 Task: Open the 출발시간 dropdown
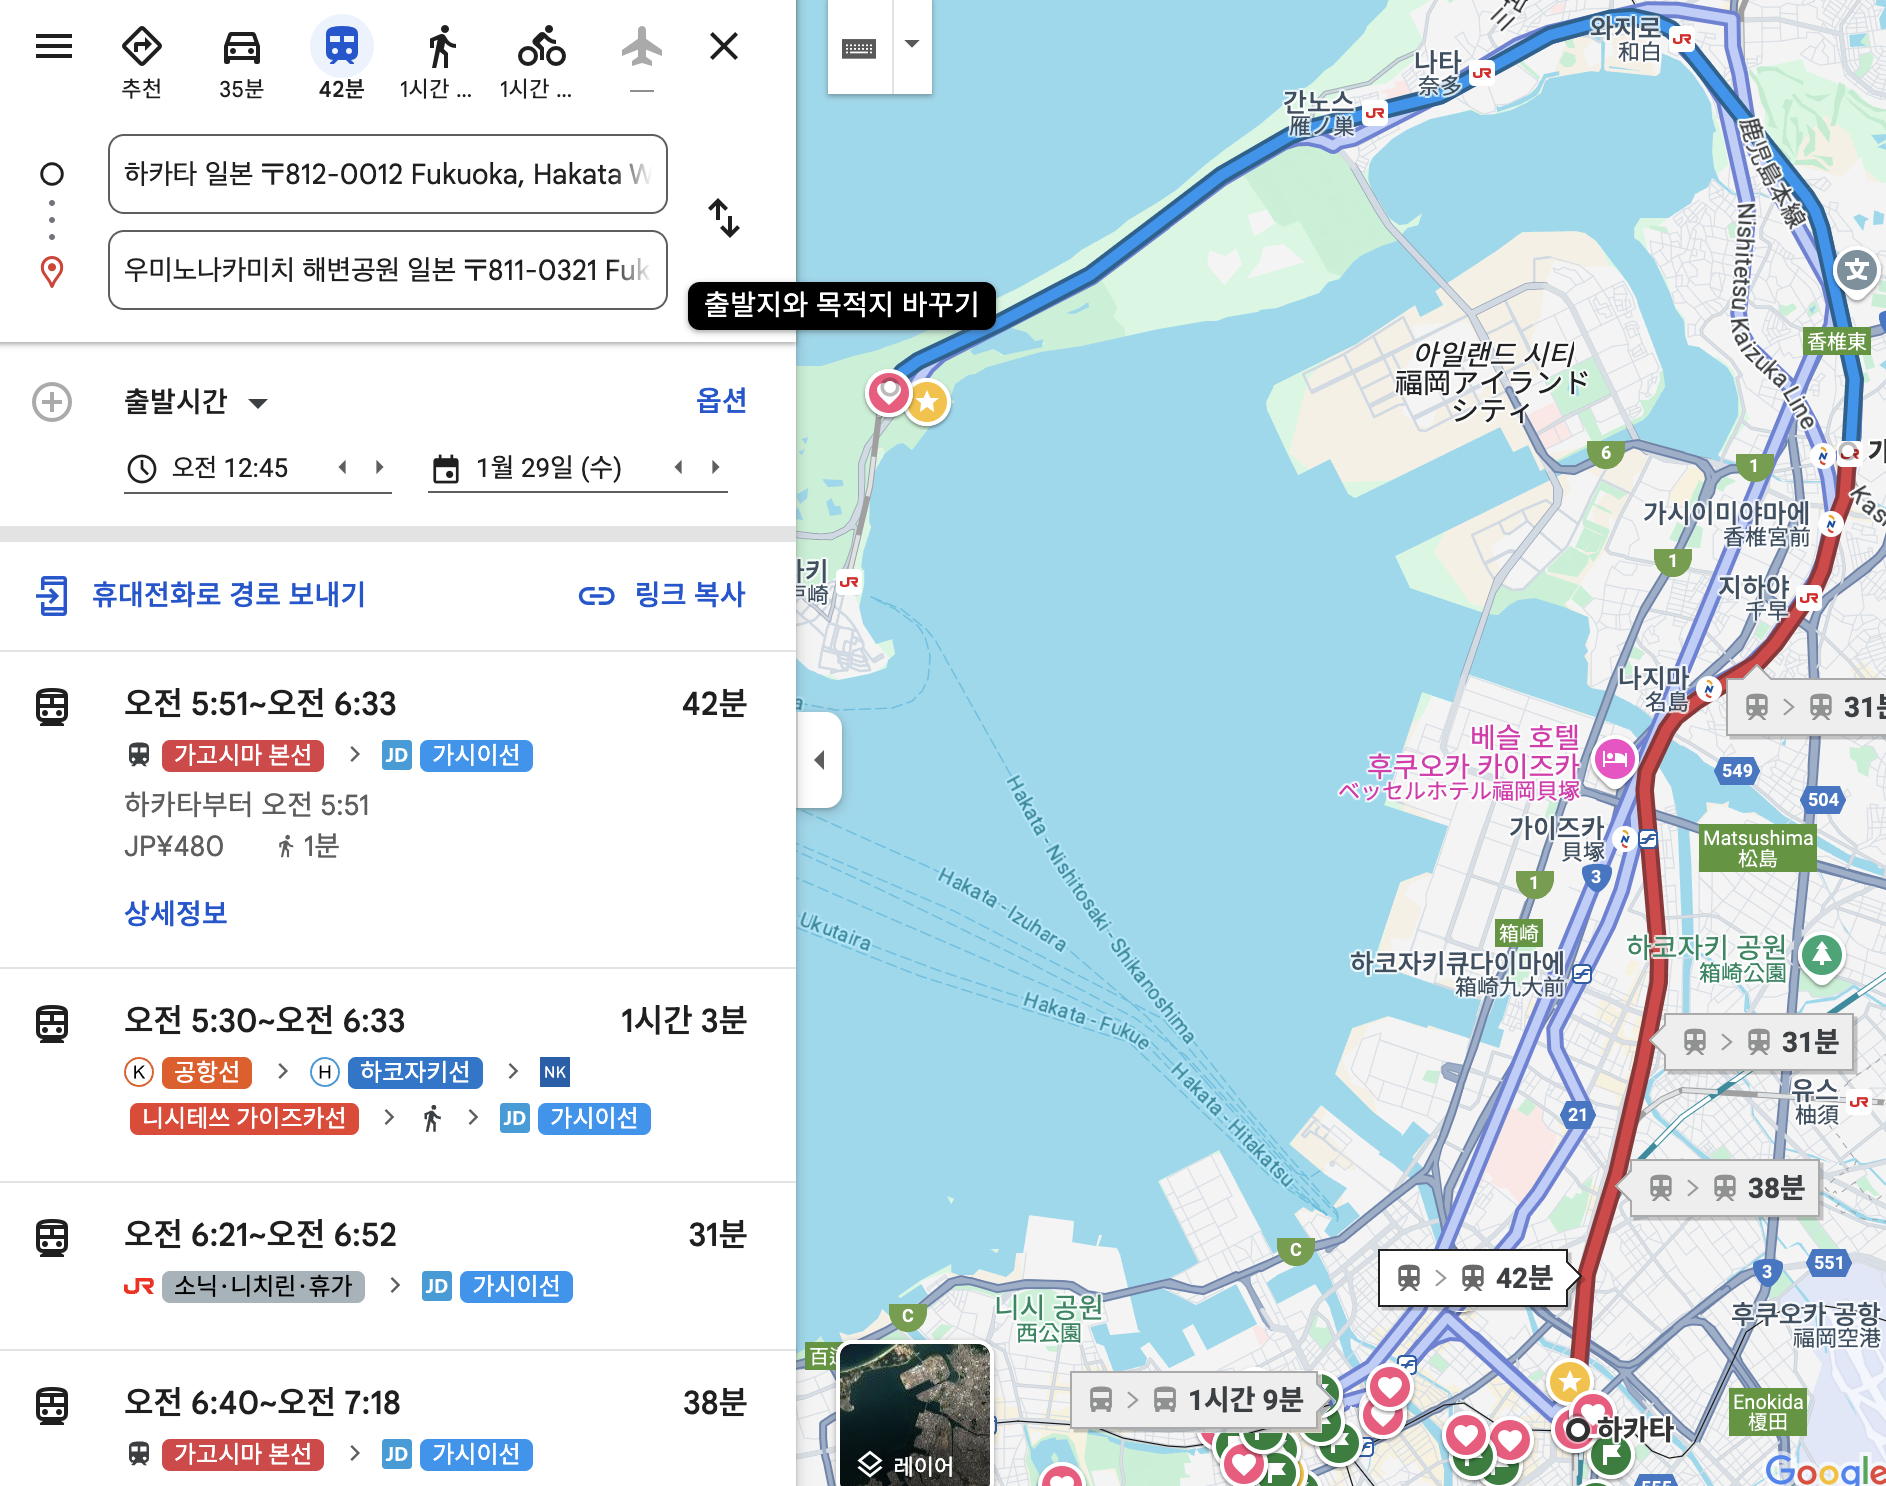(x=196, y=402)
